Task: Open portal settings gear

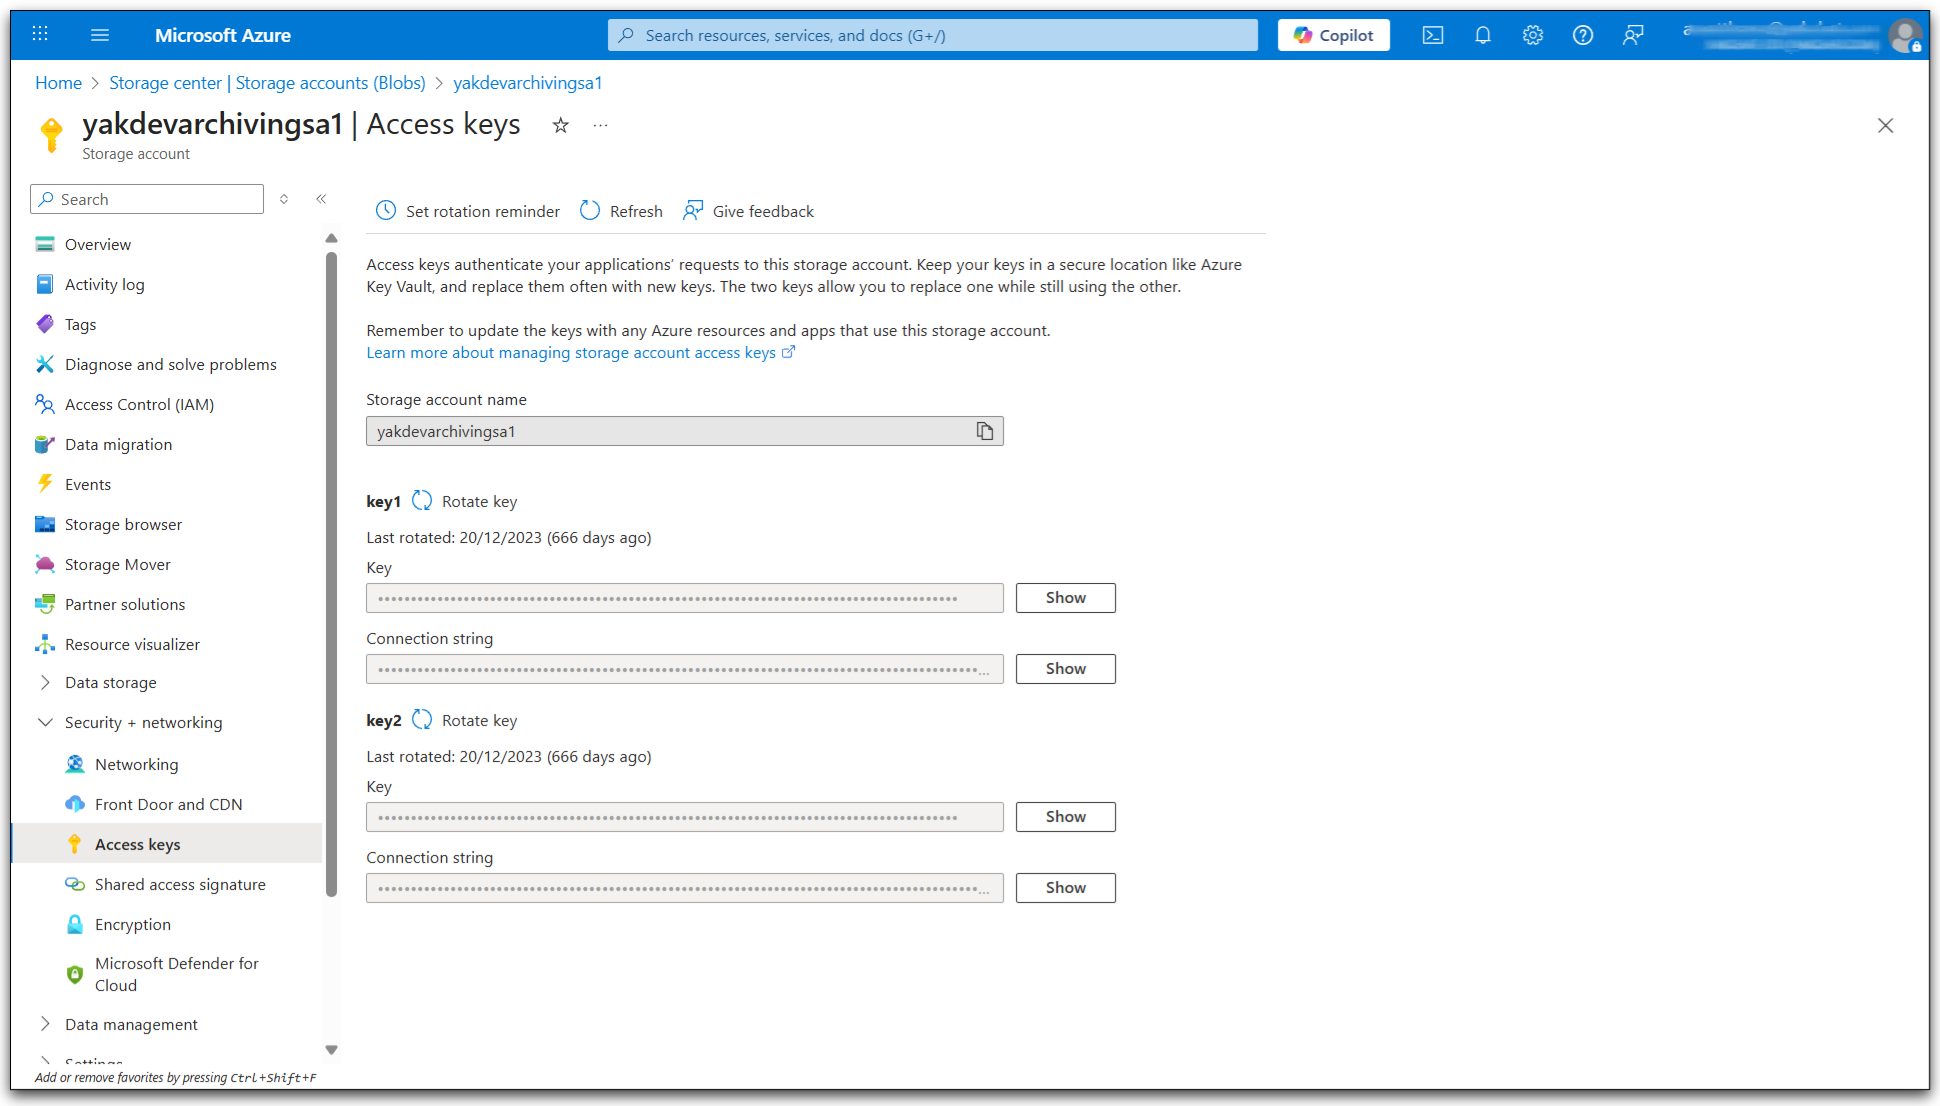Action: click(1532, 35)
